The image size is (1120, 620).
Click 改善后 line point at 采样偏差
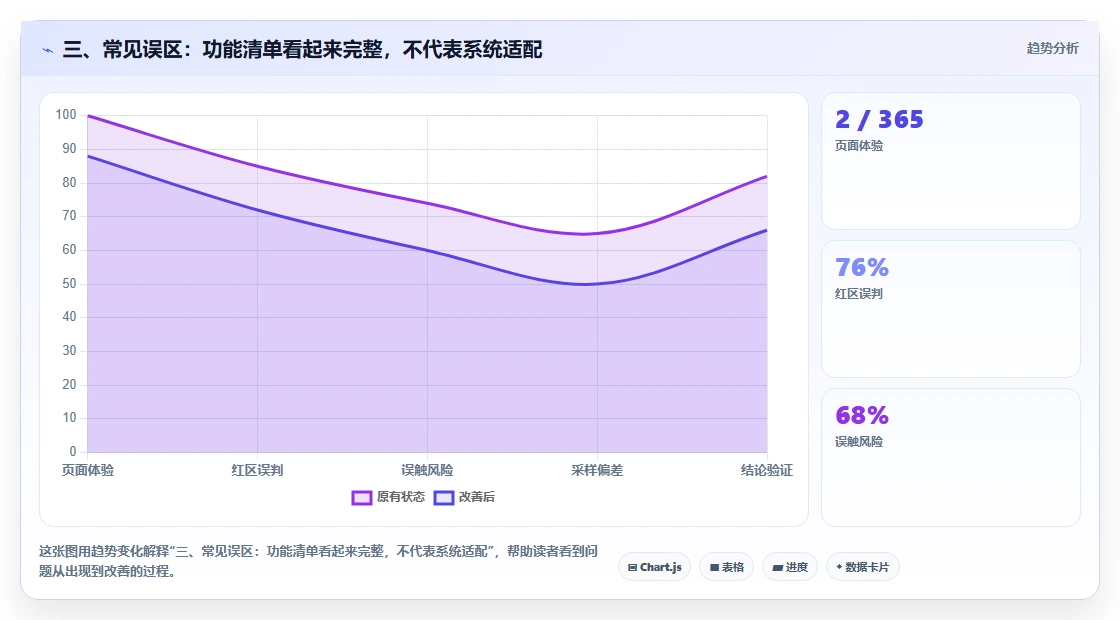click(597, 284)
